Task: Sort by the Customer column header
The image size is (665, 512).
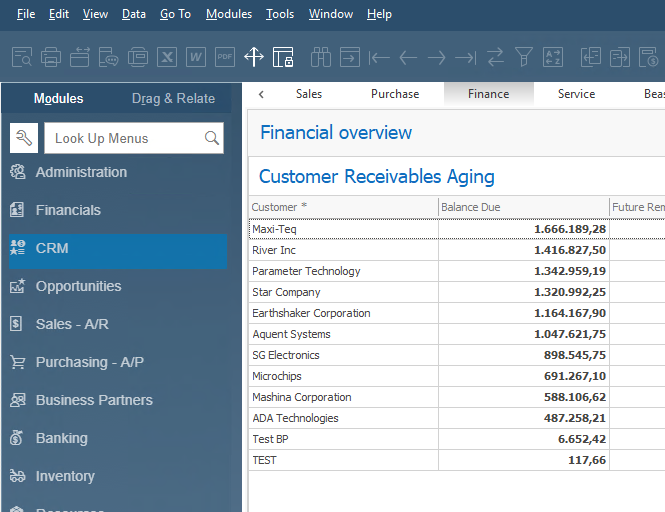Action: [344, 207]
